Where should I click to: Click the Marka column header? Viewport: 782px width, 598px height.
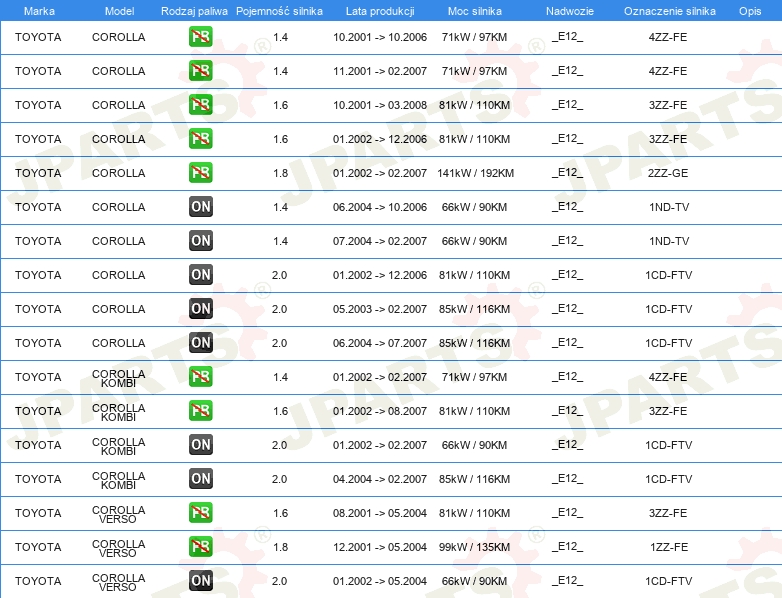[x=39, y=11]
